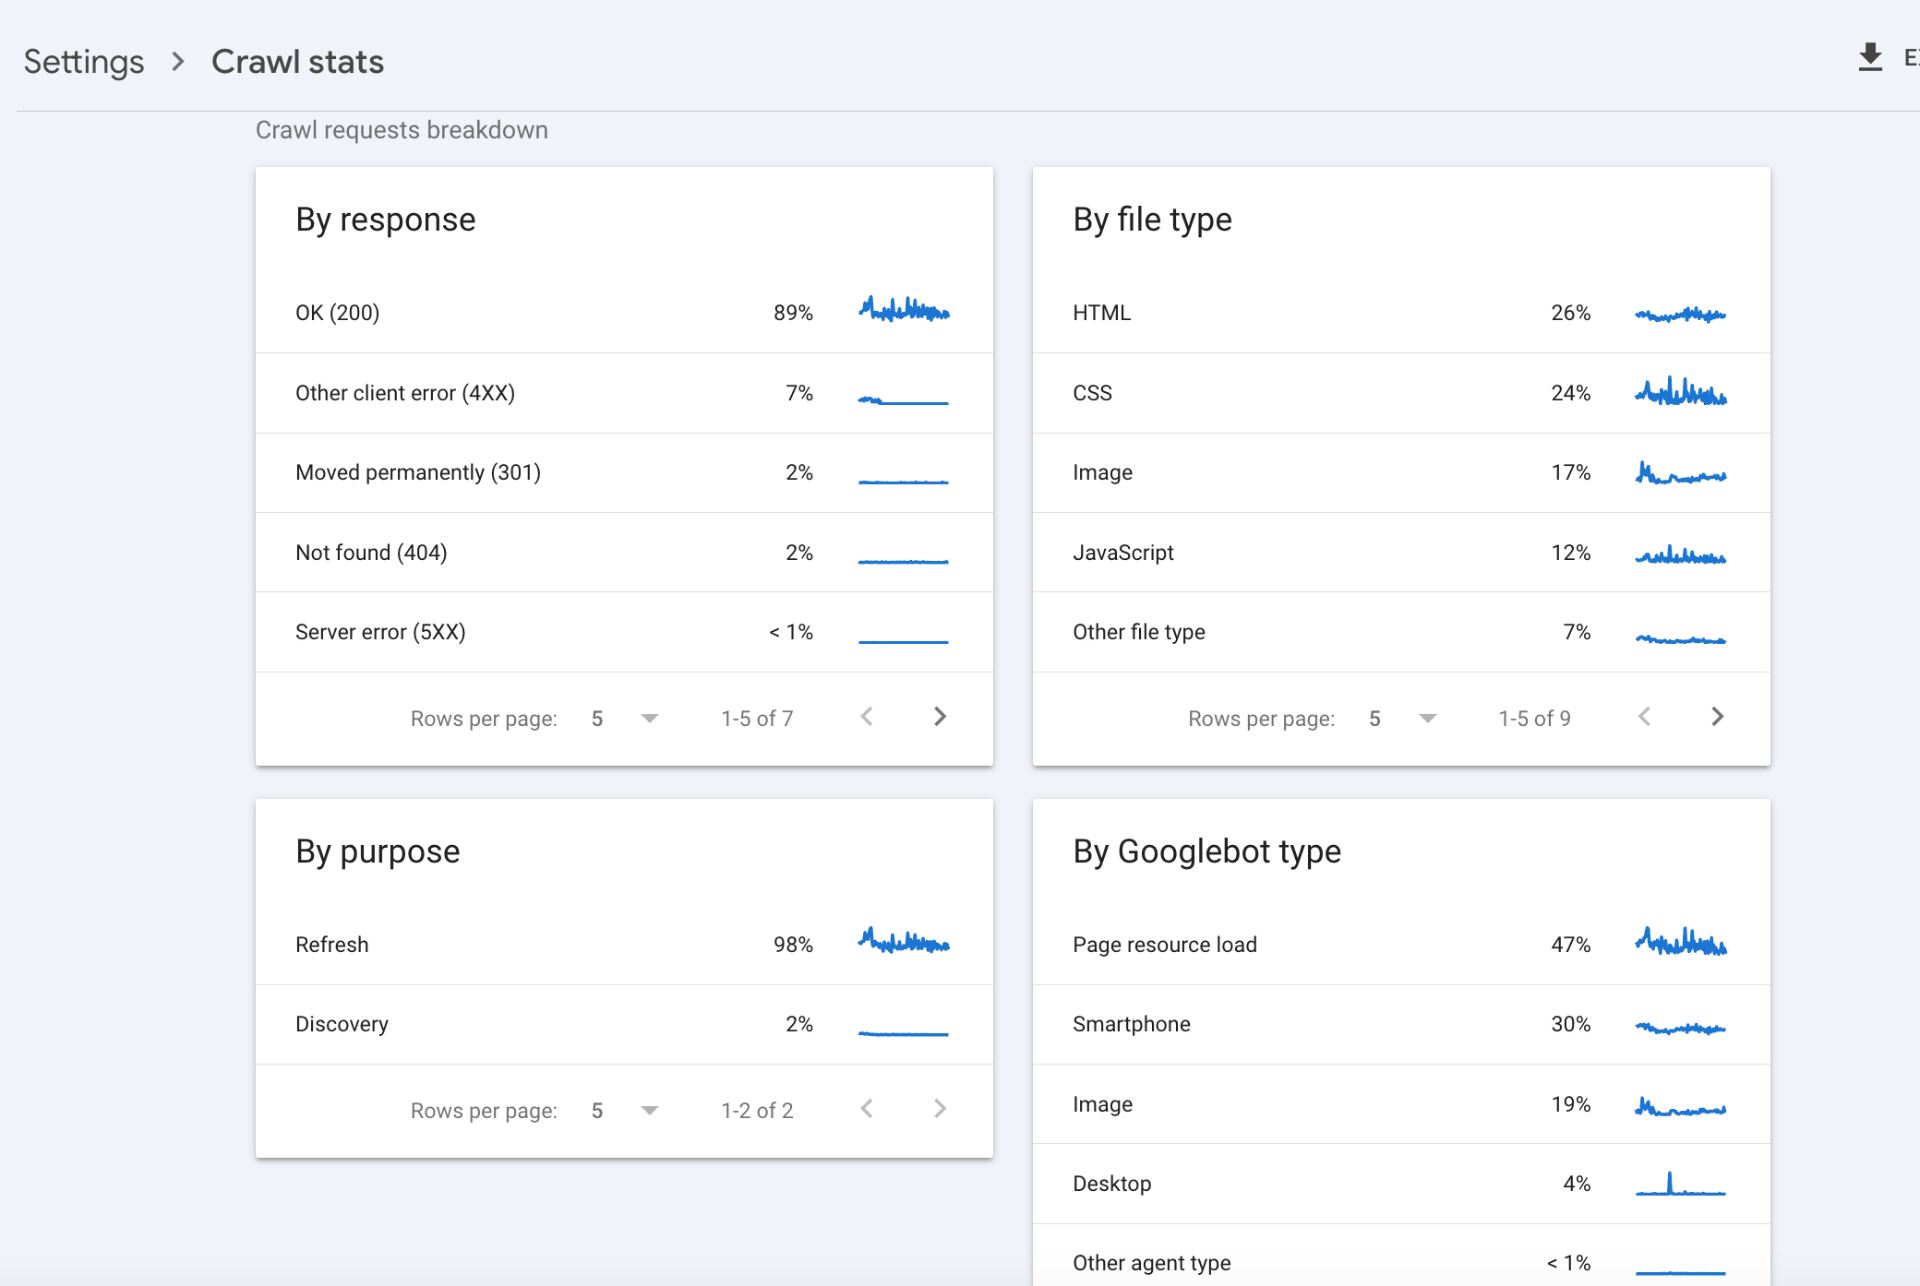Click the By purpose card heading
This screenshot has width=1920, height=1286.
pyautogui.click(x=377, y=852)
